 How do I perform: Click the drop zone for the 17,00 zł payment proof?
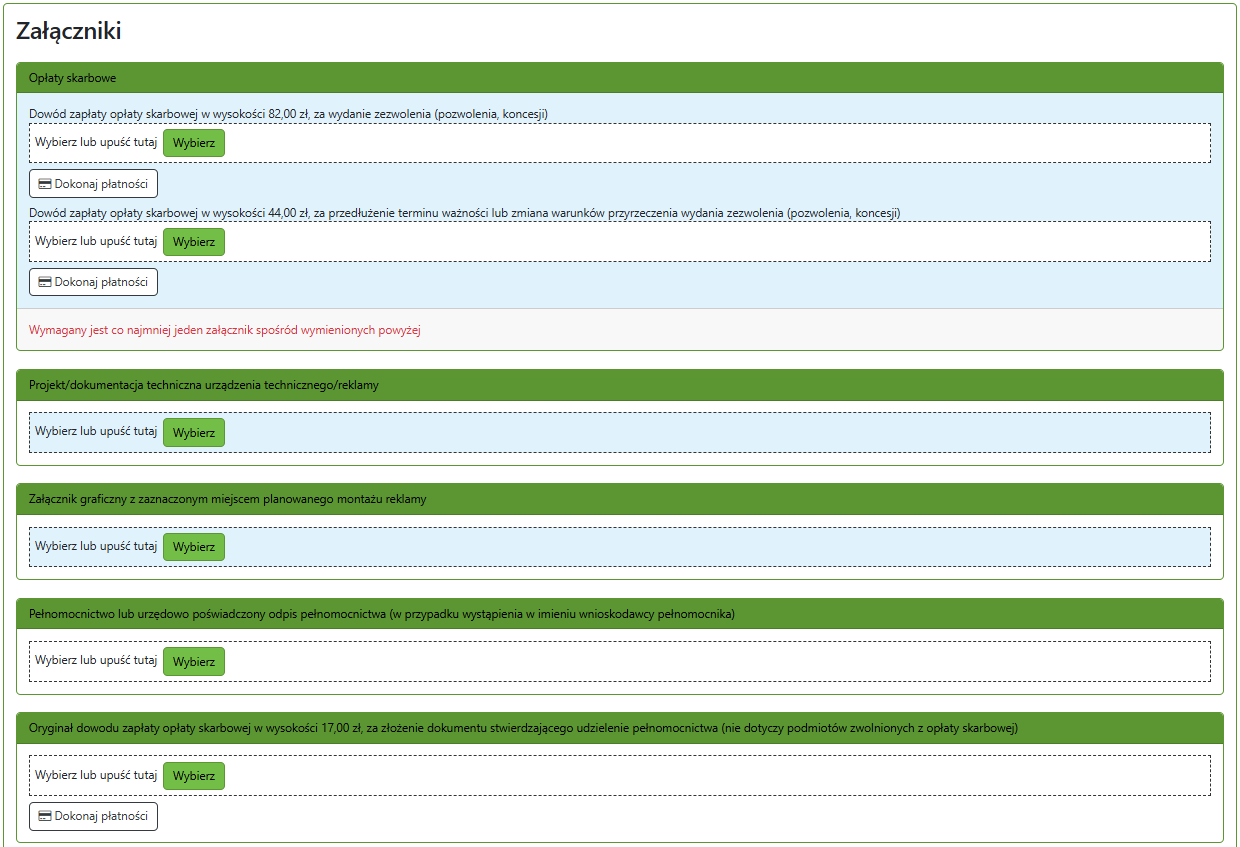point(700,775)
